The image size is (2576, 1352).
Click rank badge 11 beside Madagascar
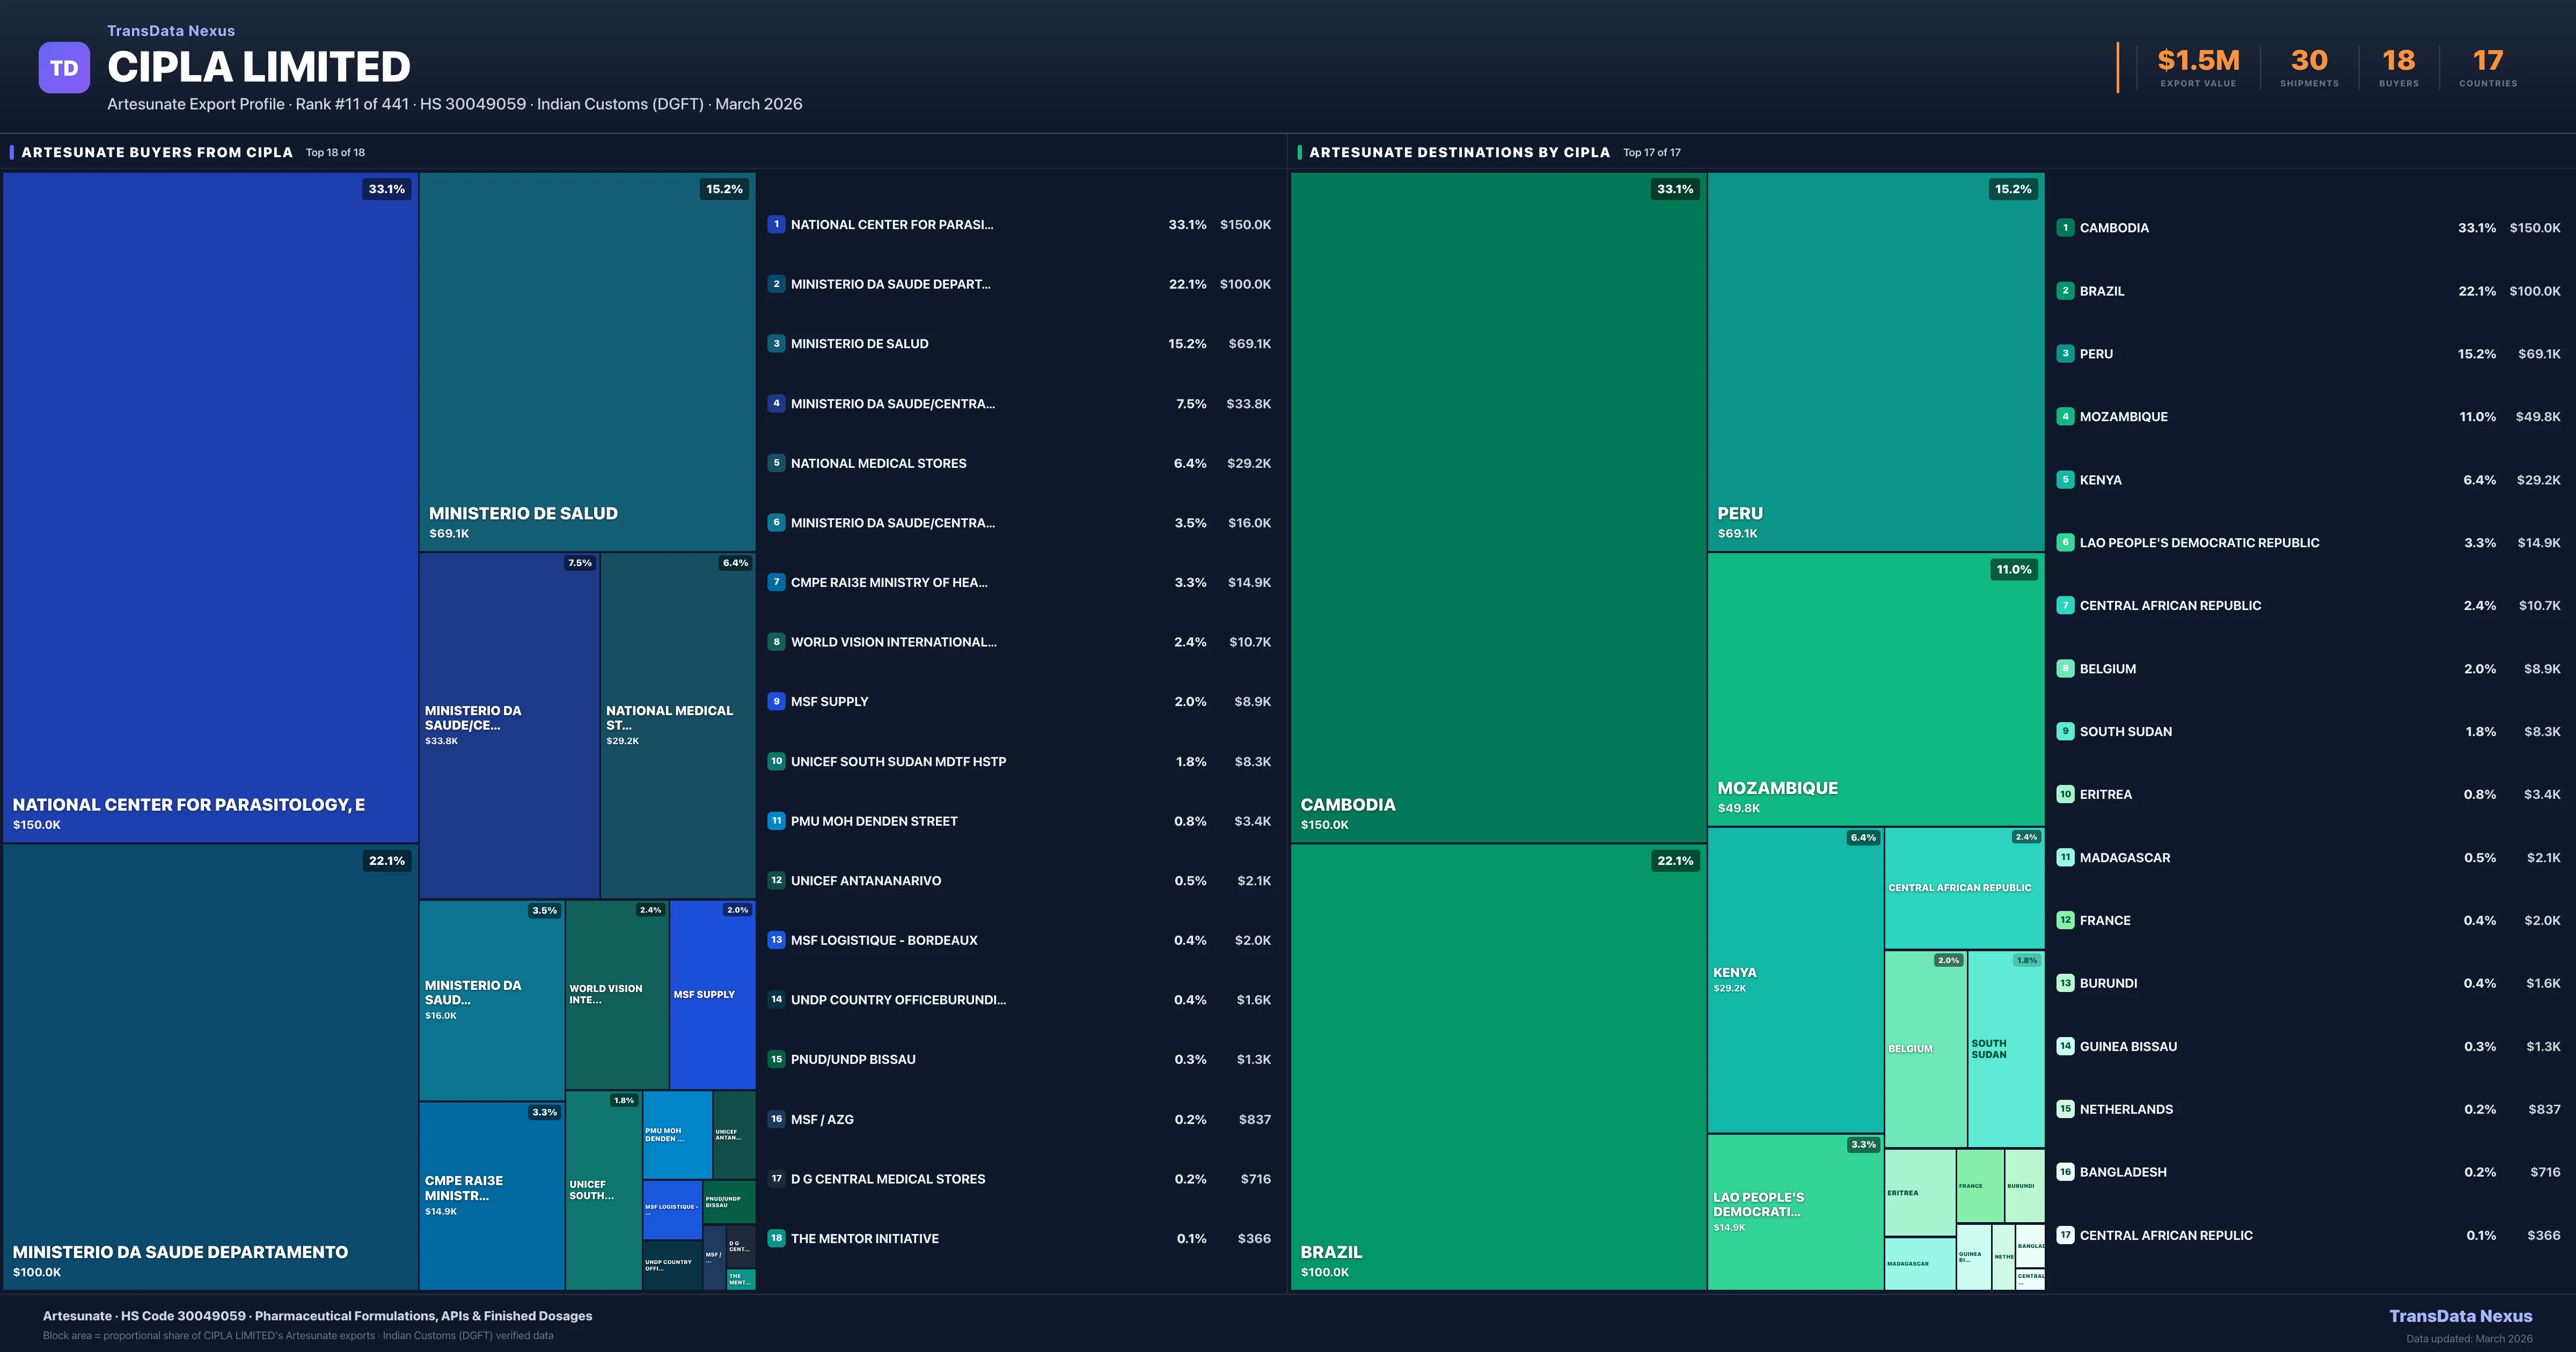click(2065, 857)
